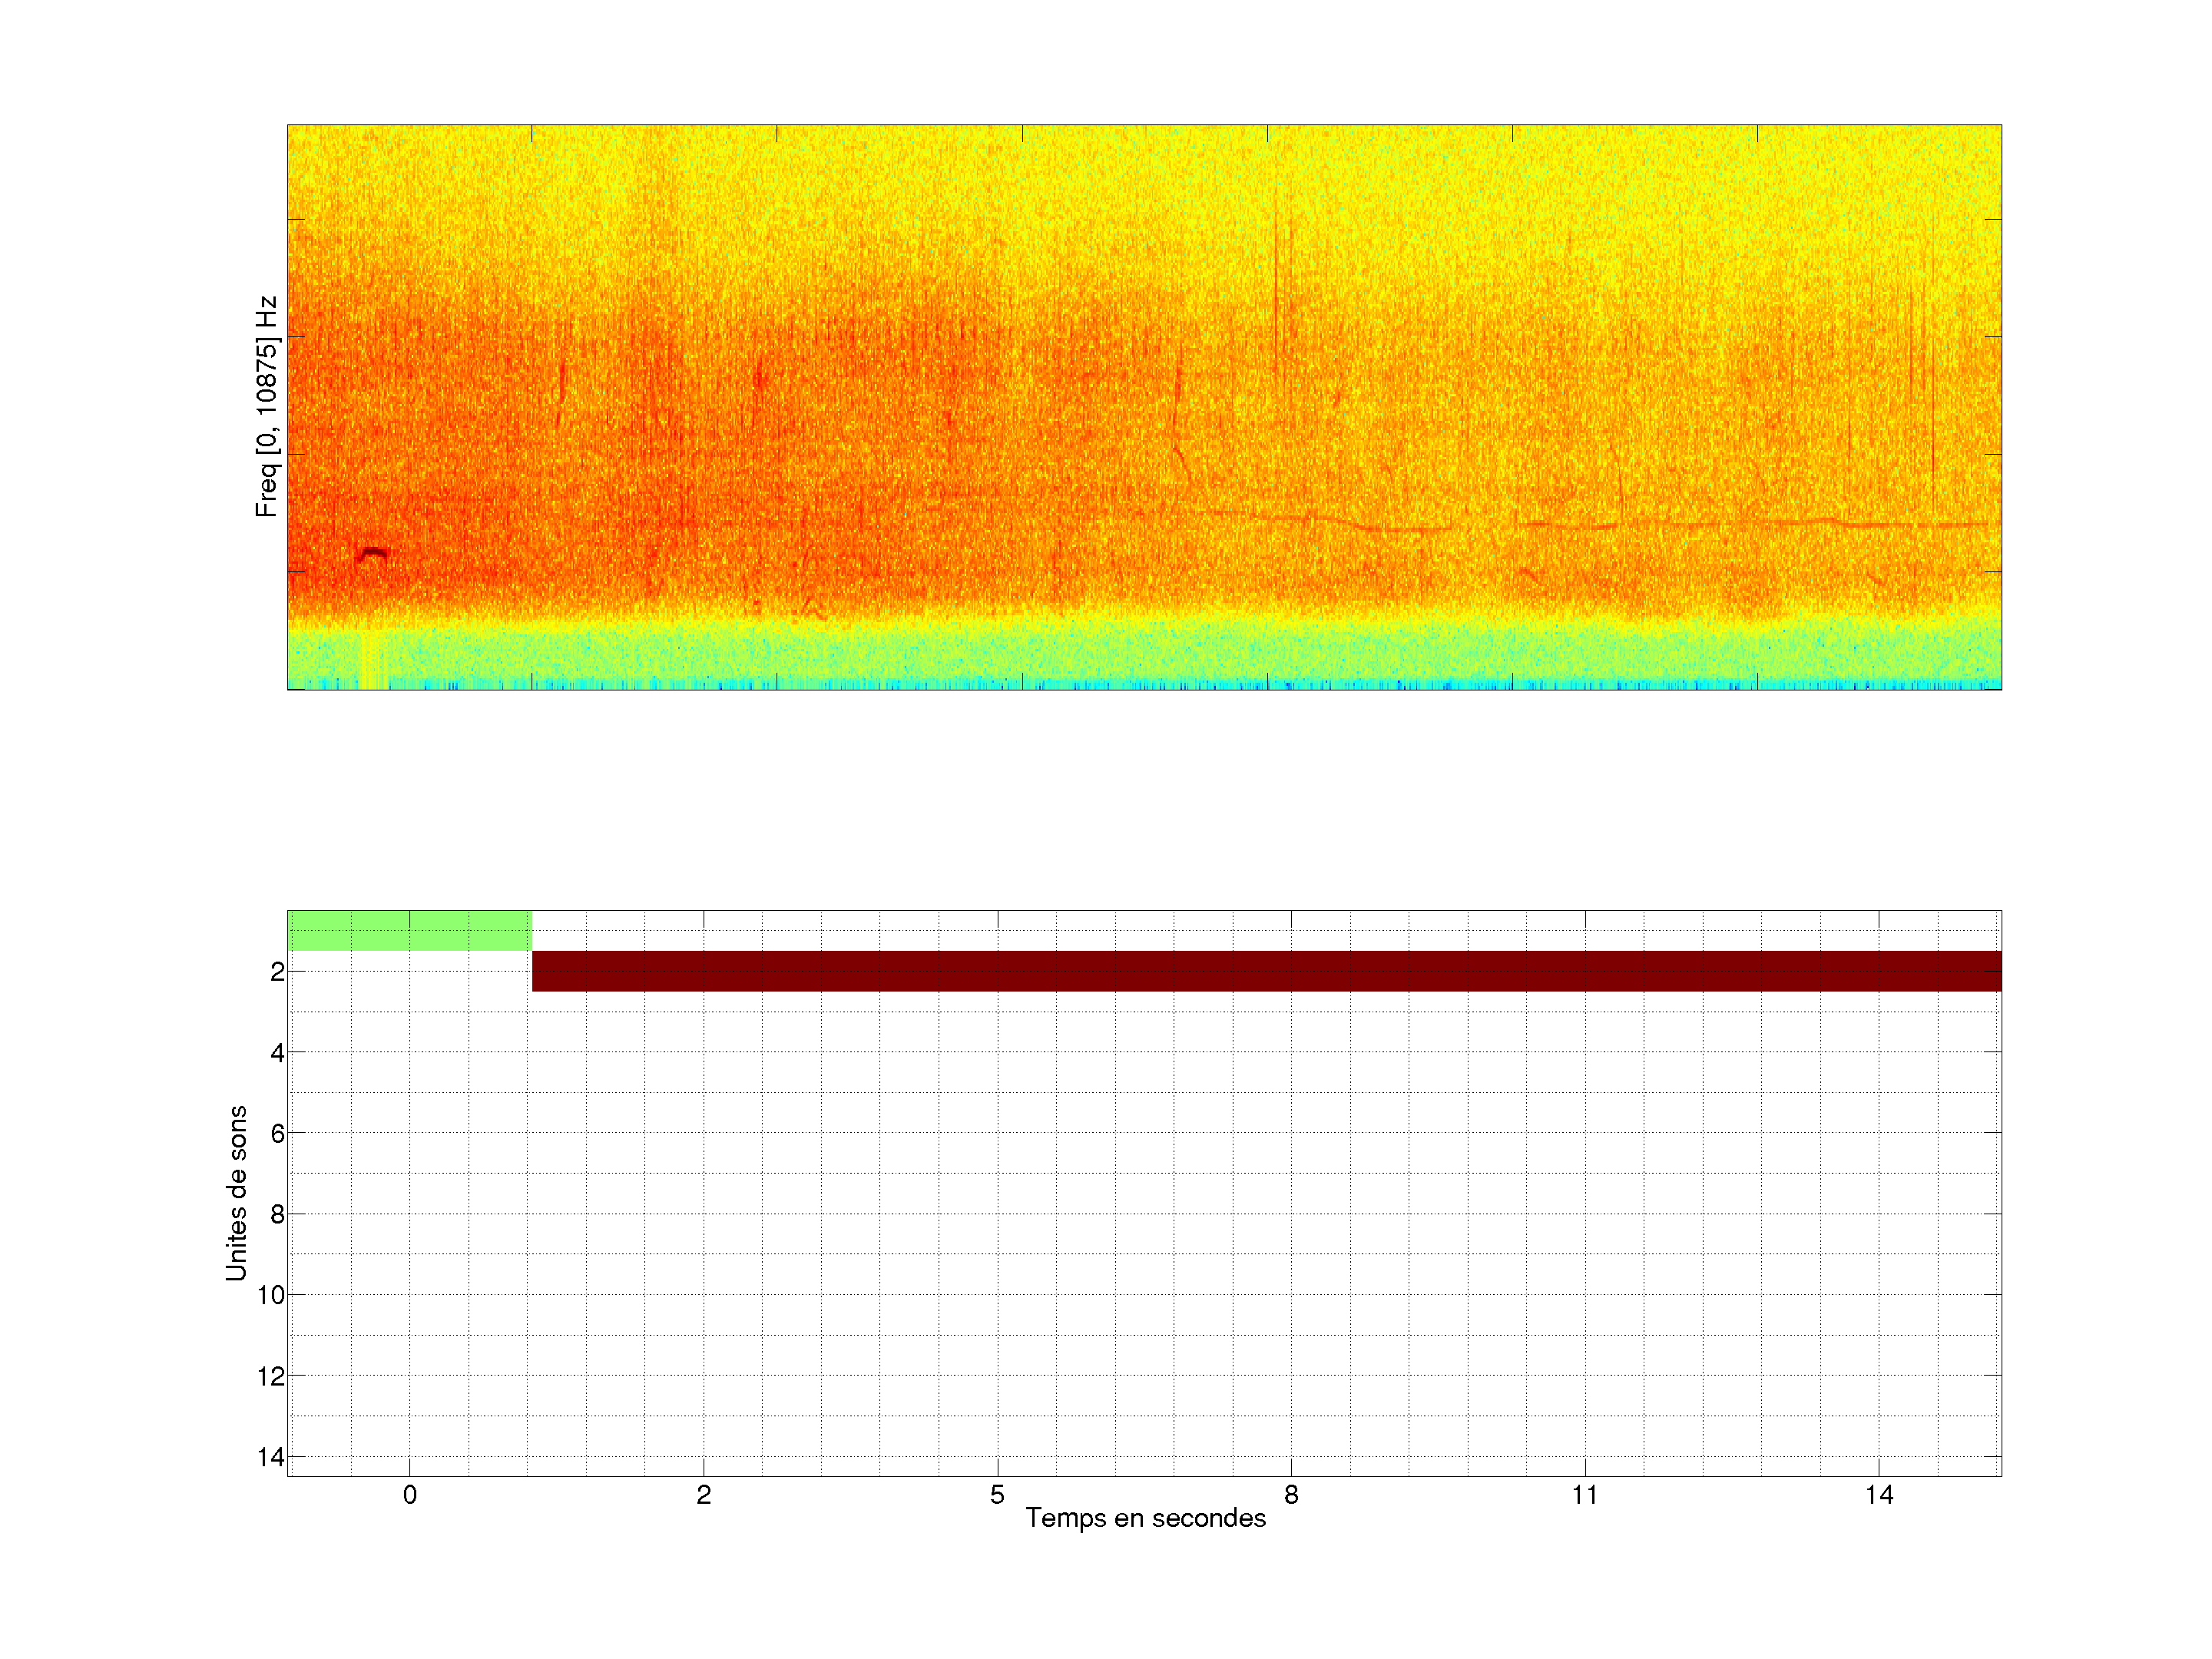Click the dark red blob in spectrogram

tap(373, 554)
